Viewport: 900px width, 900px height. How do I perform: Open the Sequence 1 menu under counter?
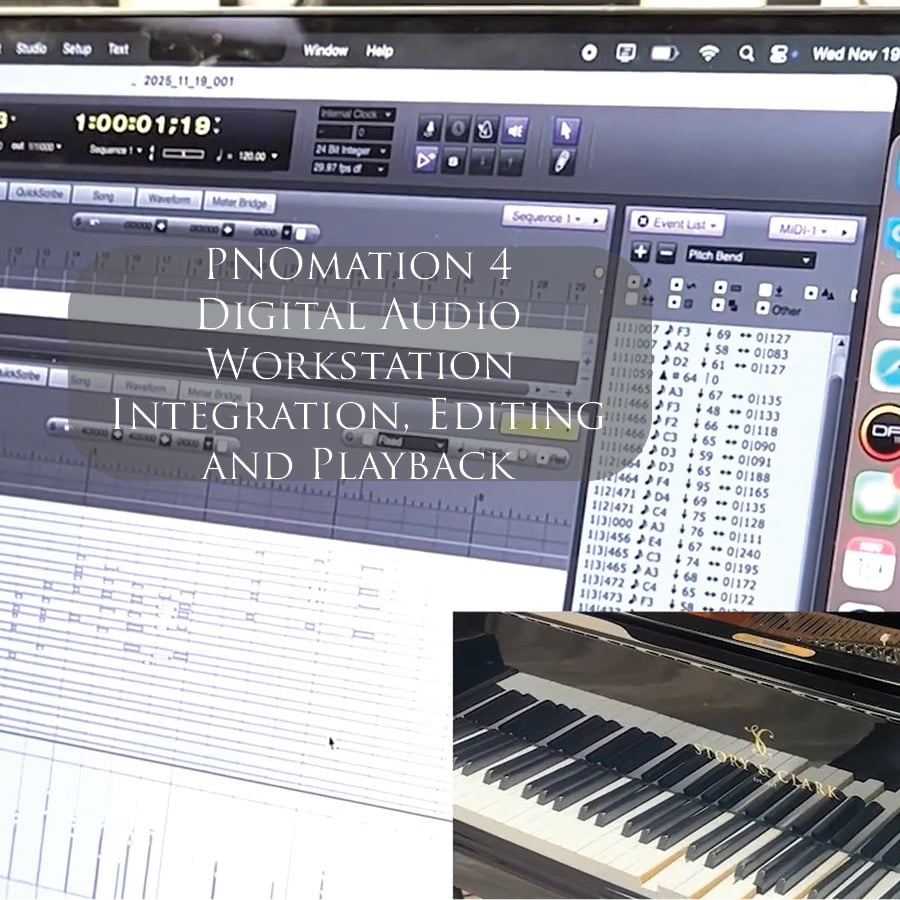pos(115,150)
